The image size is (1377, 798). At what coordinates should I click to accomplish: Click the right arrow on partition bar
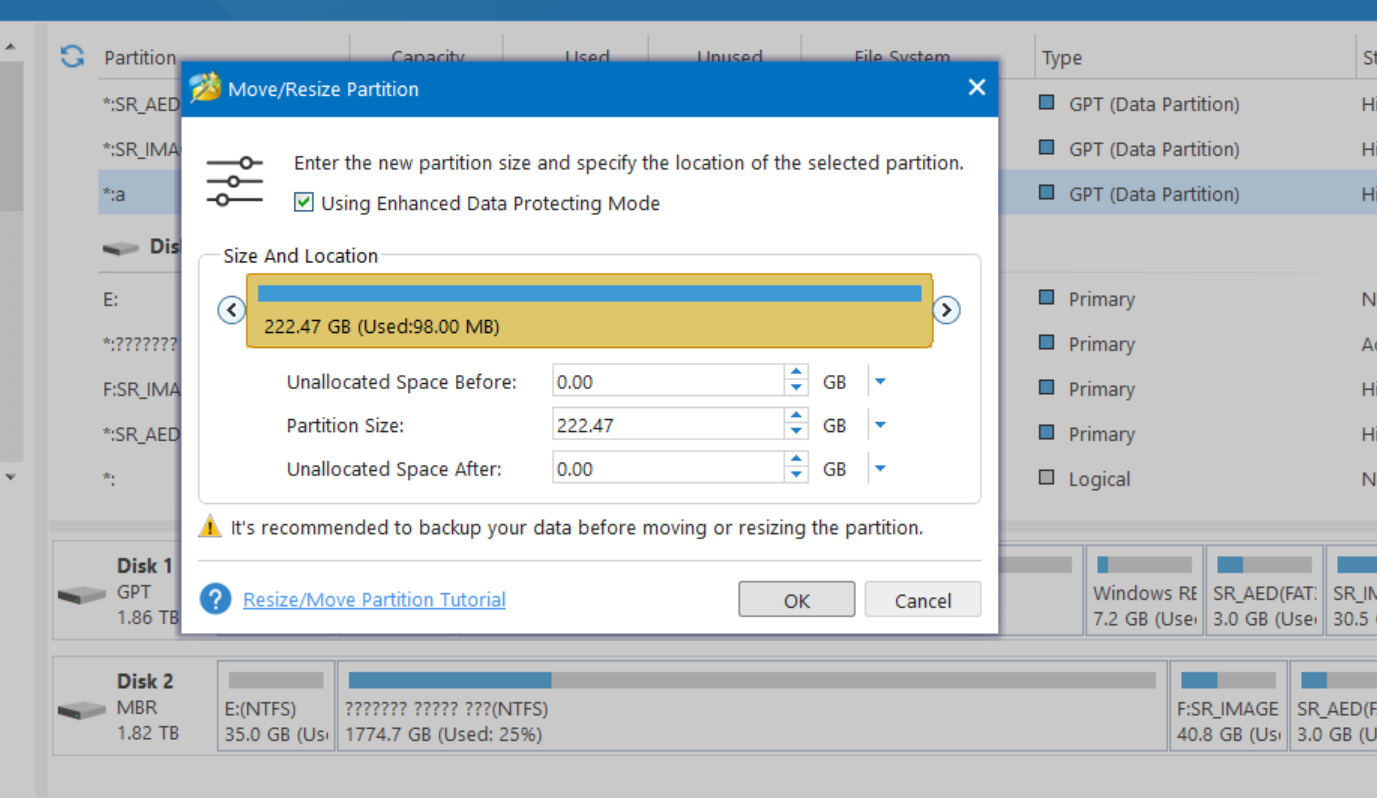[x=946, y=310]
